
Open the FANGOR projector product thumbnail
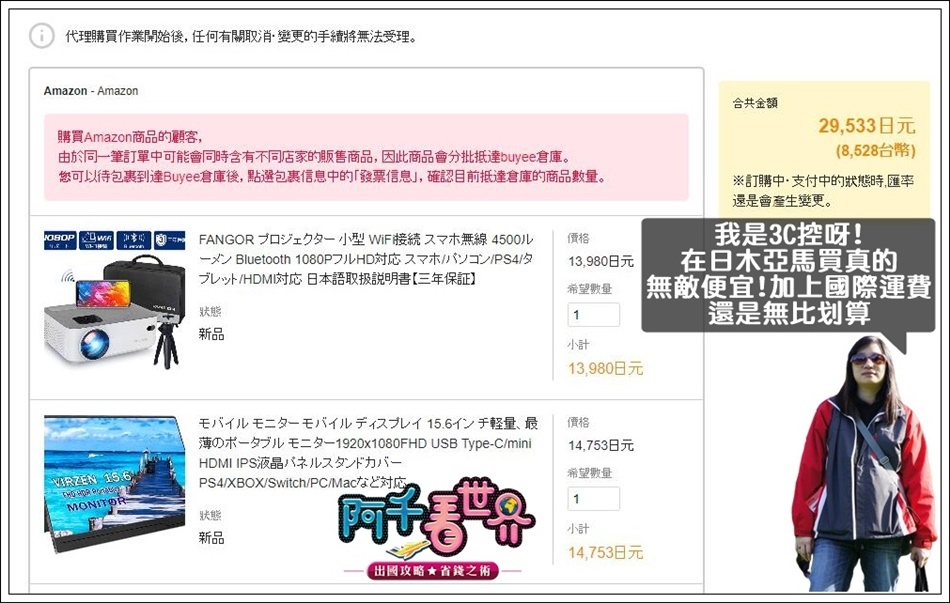click(x=115, y=300)
